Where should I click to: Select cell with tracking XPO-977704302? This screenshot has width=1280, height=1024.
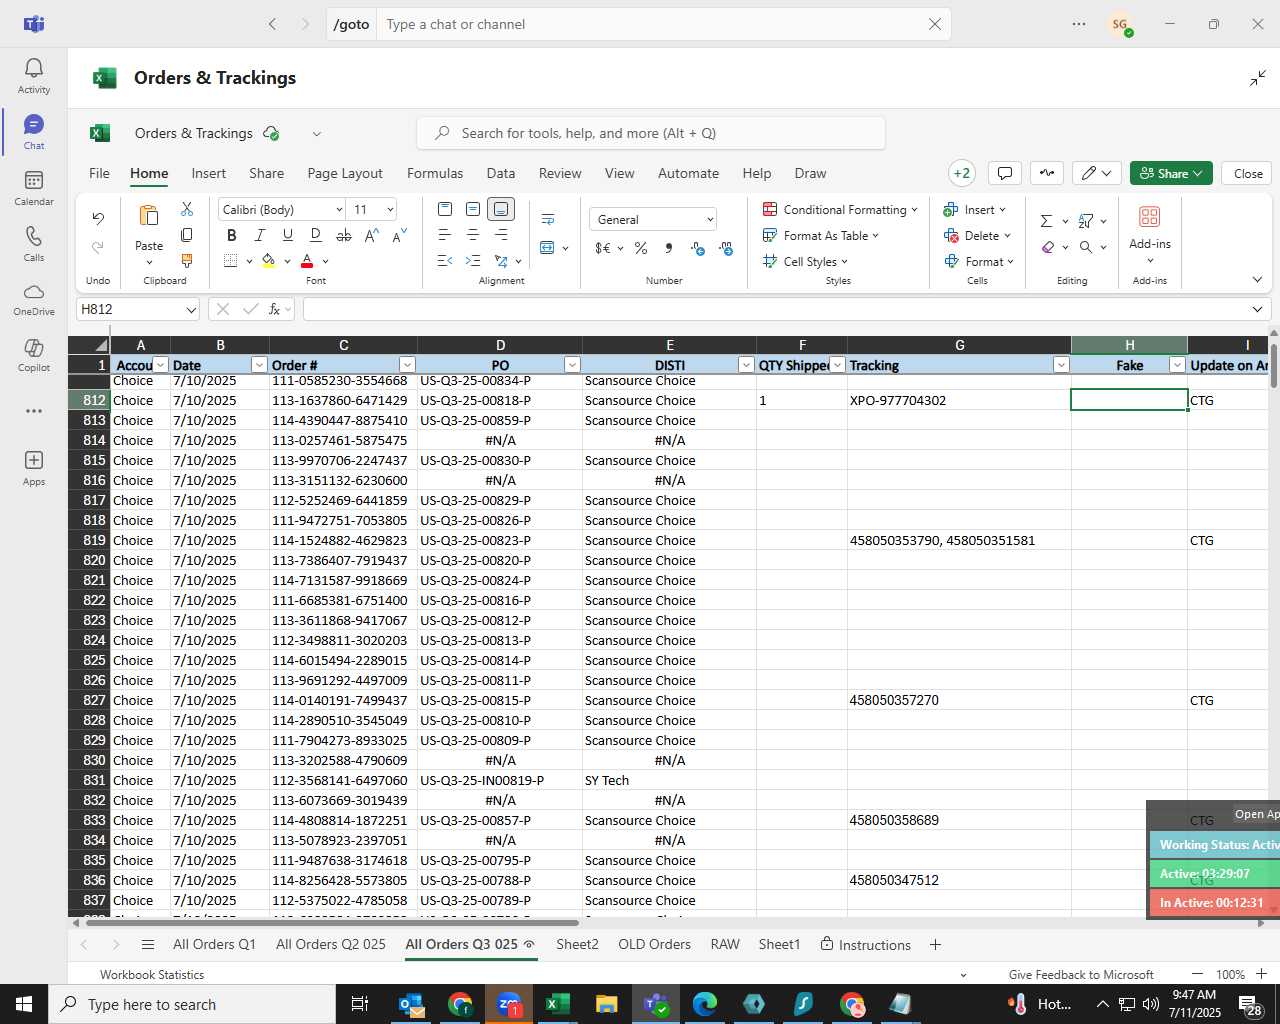[x=958, y=400]
